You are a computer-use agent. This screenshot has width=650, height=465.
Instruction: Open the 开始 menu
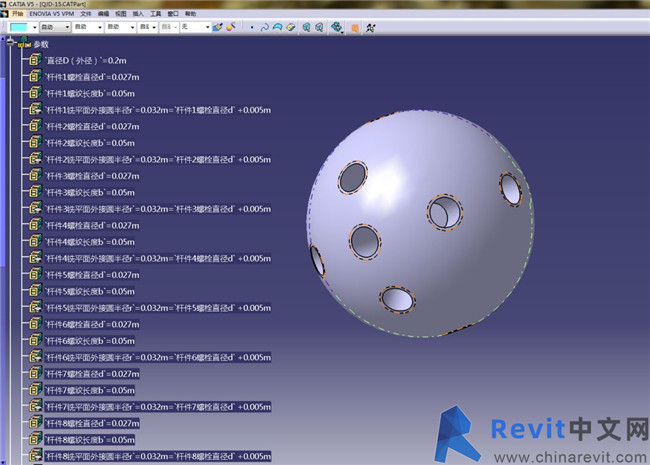click(17, 14)
